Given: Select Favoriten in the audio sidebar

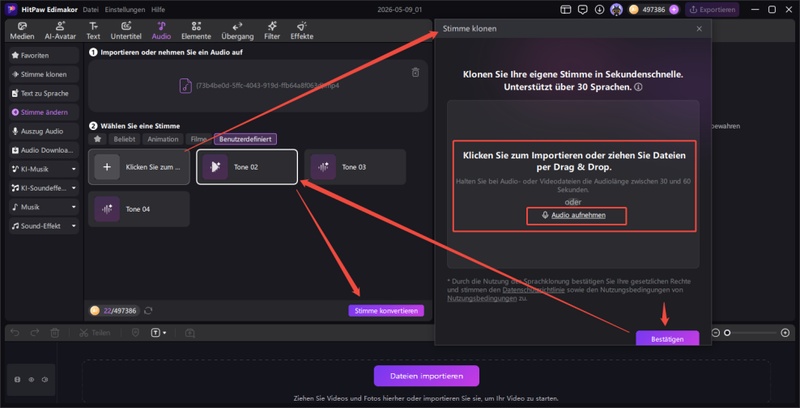Looking at the screenshot, I should [43, 55].
